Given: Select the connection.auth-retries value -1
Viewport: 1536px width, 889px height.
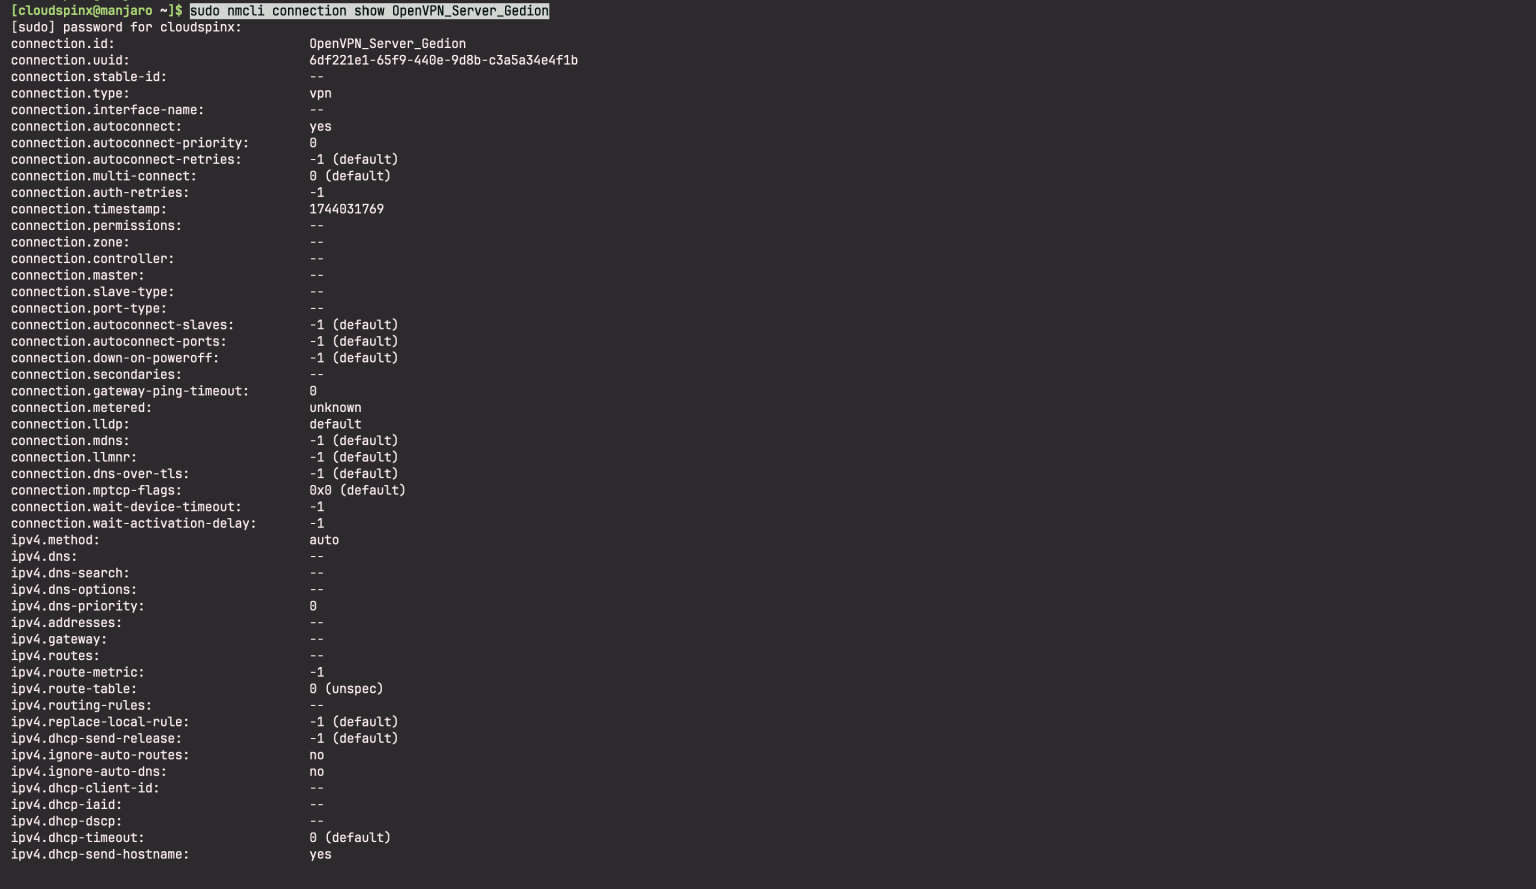Looking at the screenshot, I should (x=315, y=192).
